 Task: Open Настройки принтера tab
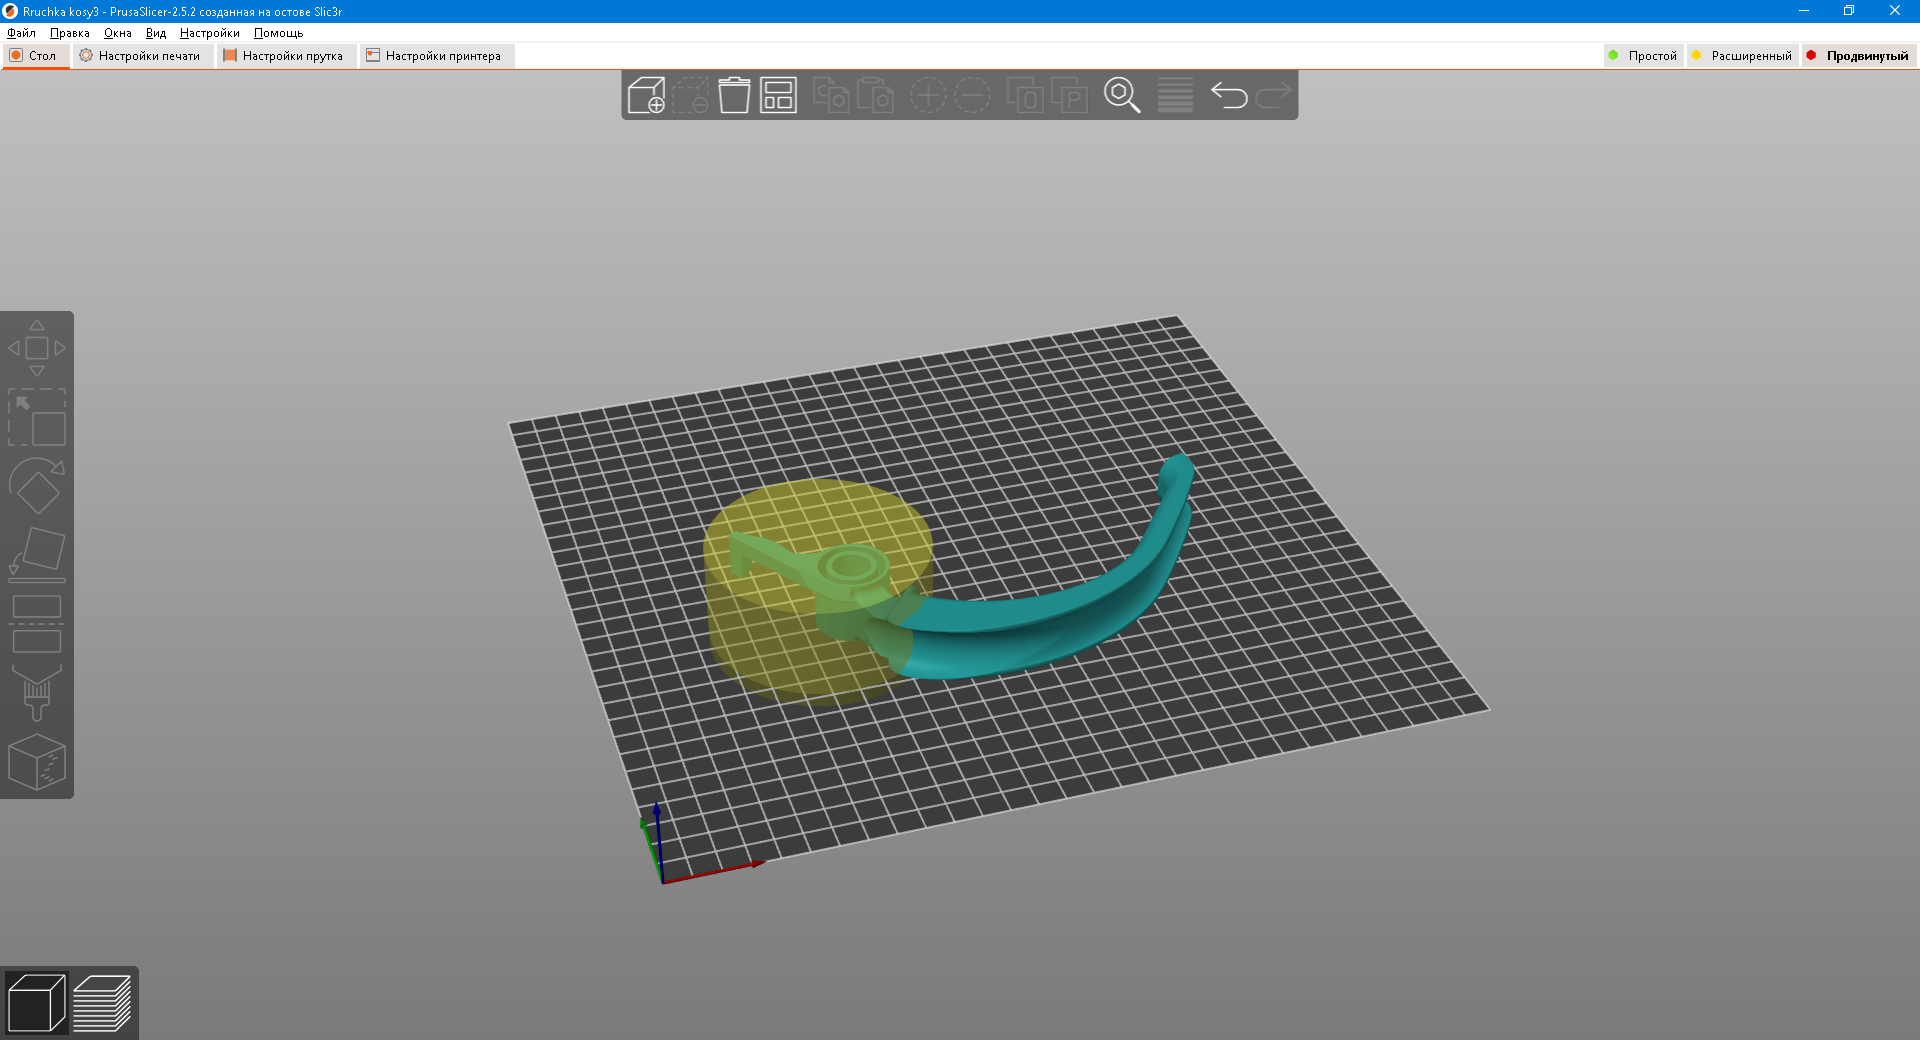point(435,56)
